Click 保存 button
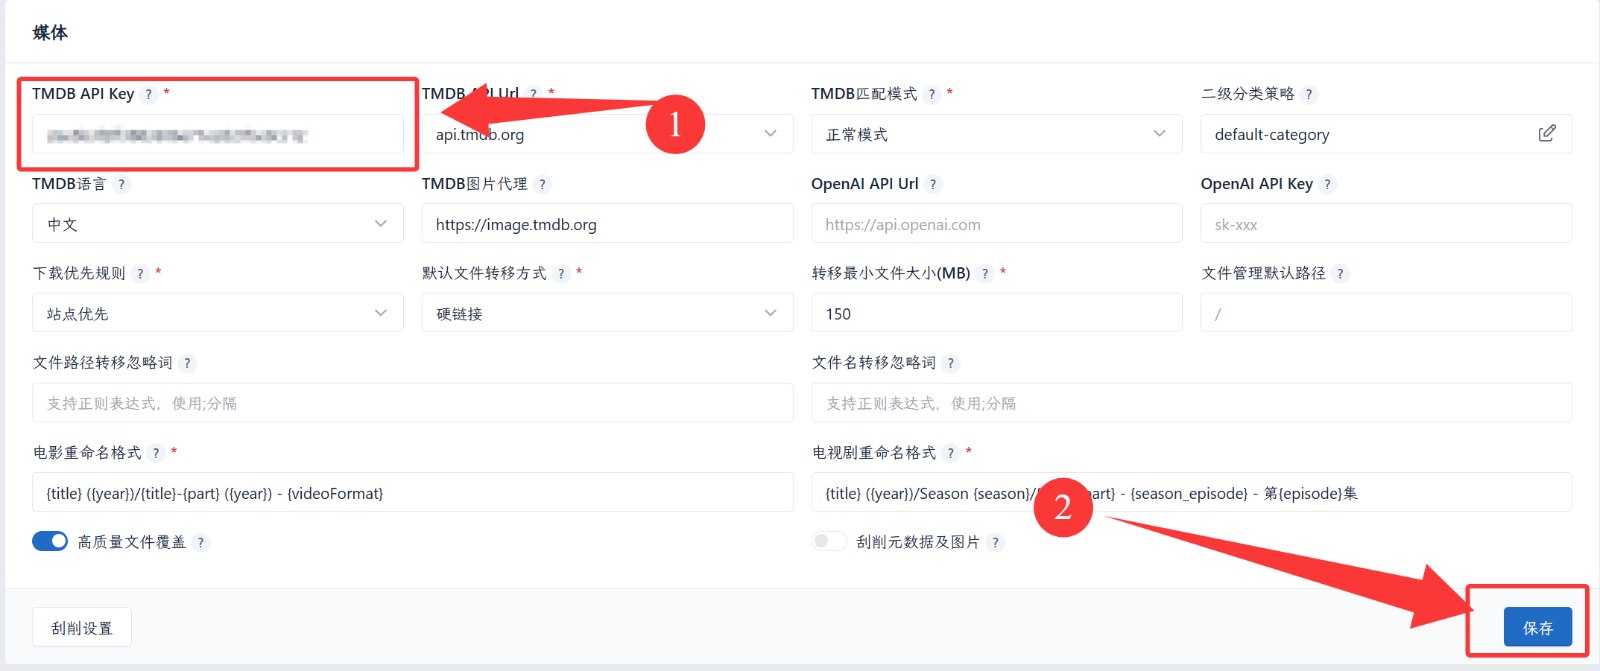 coord(1538,627)
